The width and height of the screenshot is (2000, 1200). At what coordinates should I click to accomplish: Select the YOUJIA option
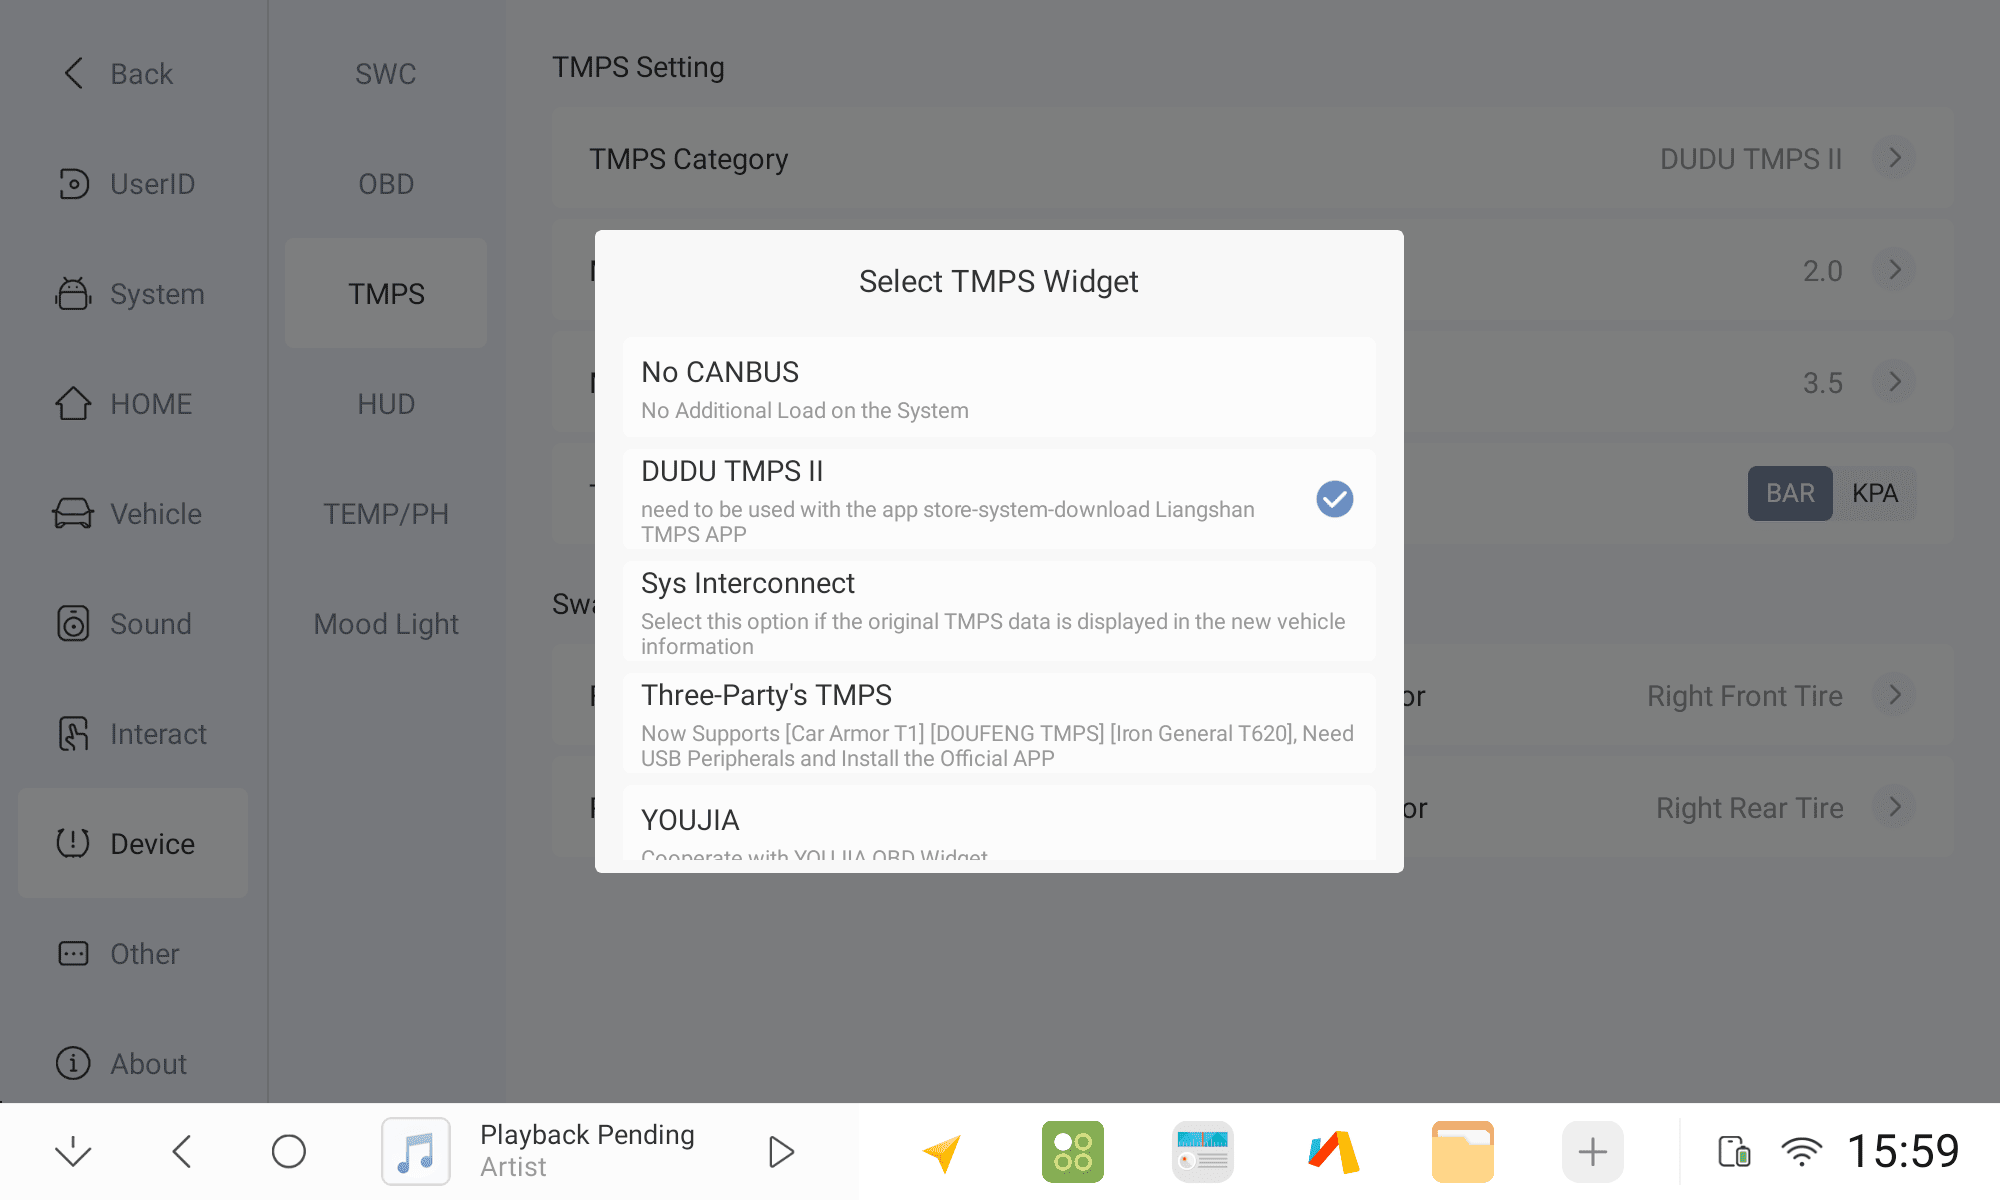[x=999, y=823]
